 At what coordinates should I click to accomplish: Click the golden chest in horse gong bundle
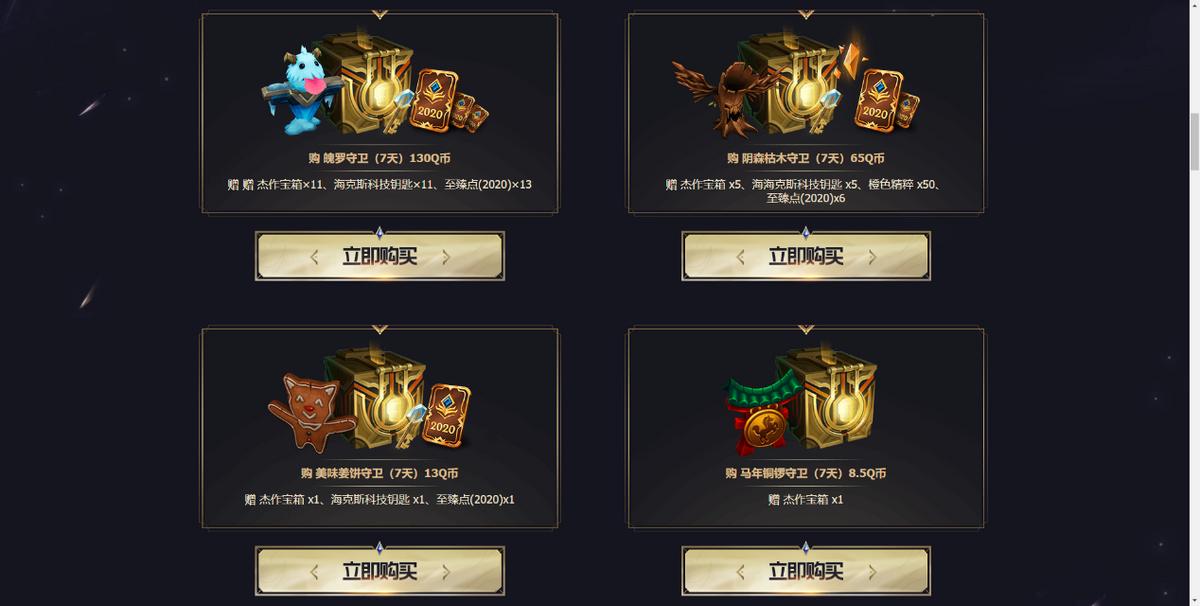[x=830, y=400]
